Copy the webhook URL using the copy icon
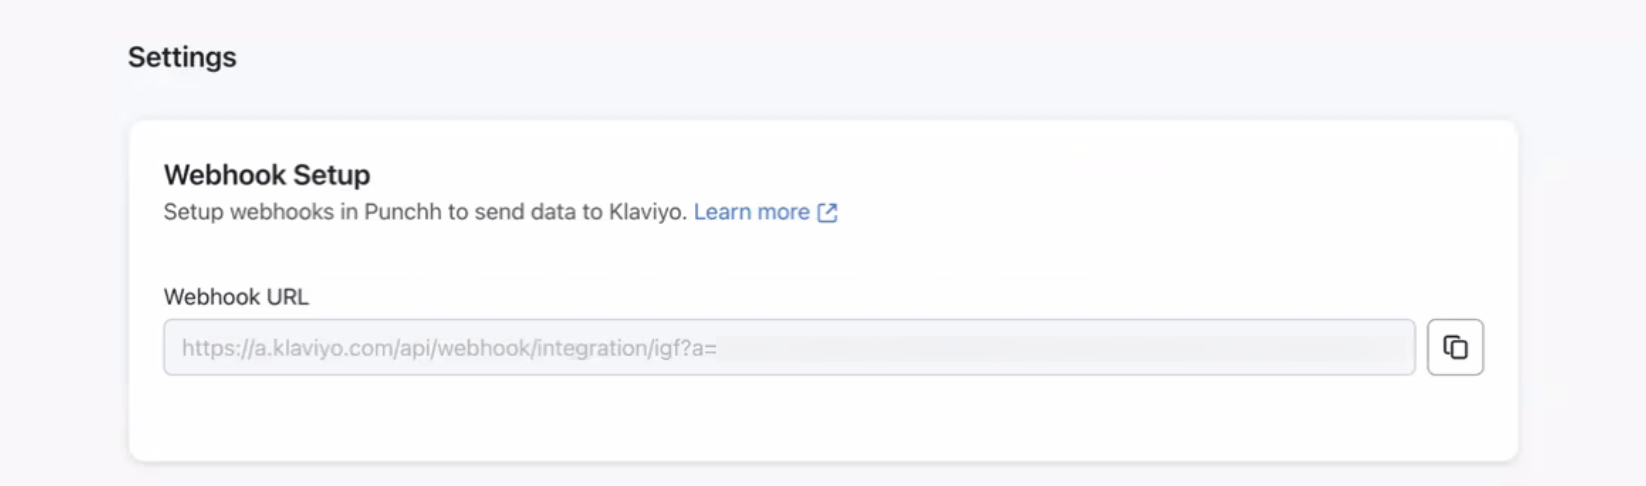The image size is (1646, 486). [x=1455, y=347]
